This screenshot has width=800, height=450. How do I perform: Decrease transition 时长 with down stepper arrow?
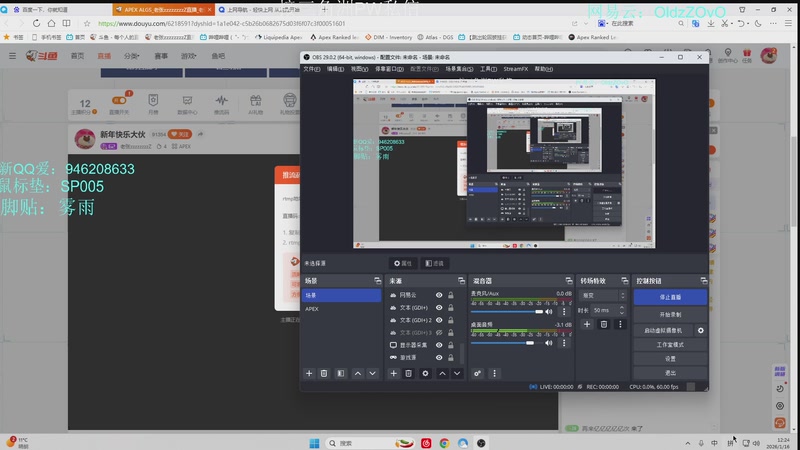(x=621, y=313)
